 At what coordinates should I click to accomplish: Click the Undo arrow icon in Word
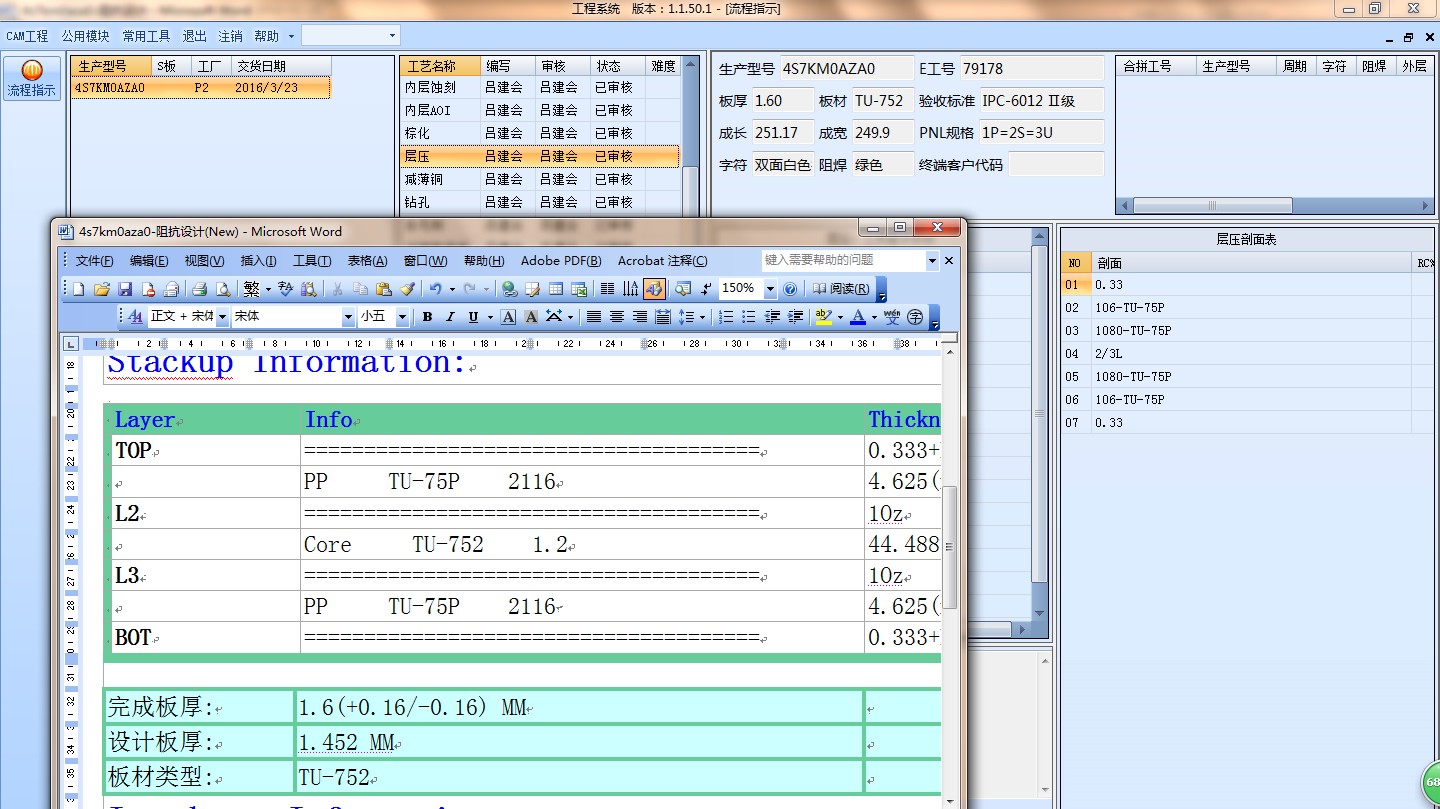435,289
